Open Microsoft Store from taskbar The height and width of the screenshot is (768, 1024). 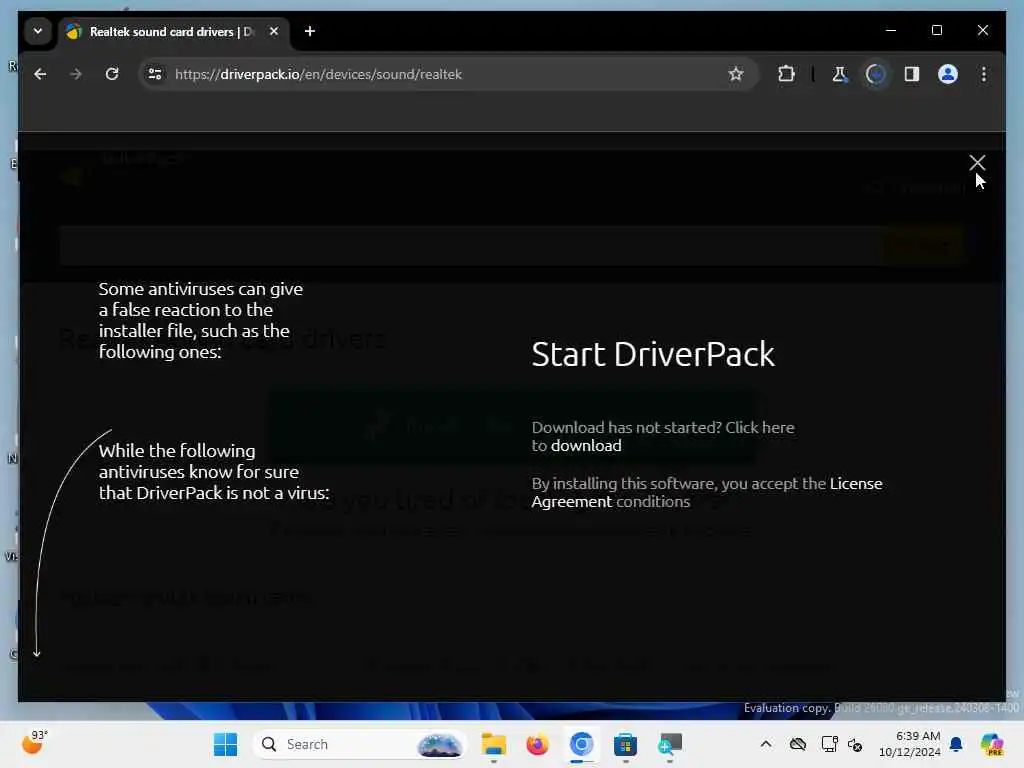625,744
